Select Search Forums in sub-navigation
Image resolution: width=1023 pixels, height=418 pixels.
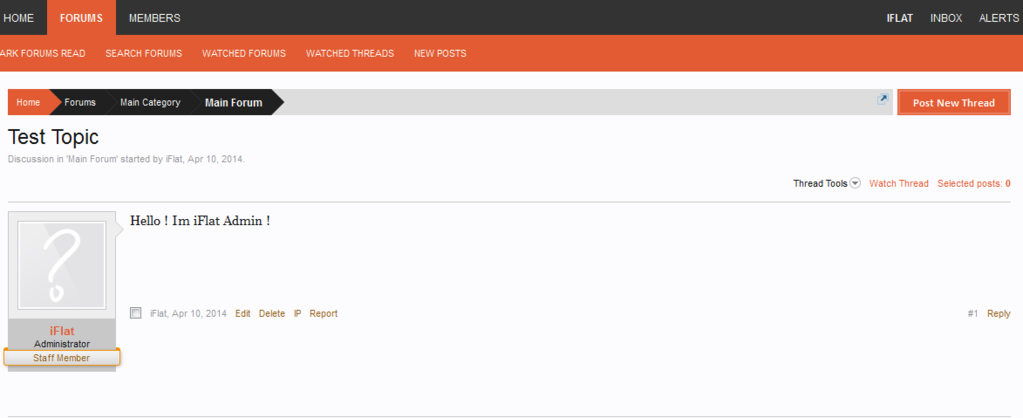(x=143, y=54)
